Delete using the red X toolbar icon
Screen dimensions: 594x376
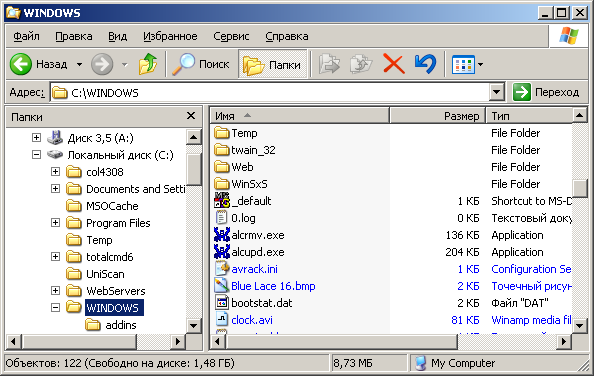tap(394, 64)
